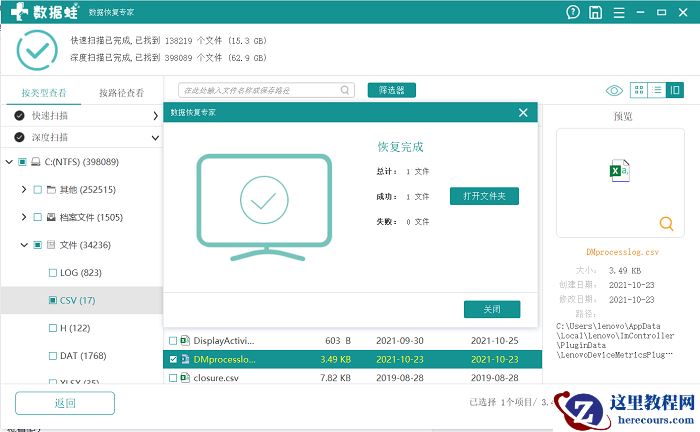Expand the 档案文件 (1505) node
This screenshot has width=700, height=432.
(24, 217)
